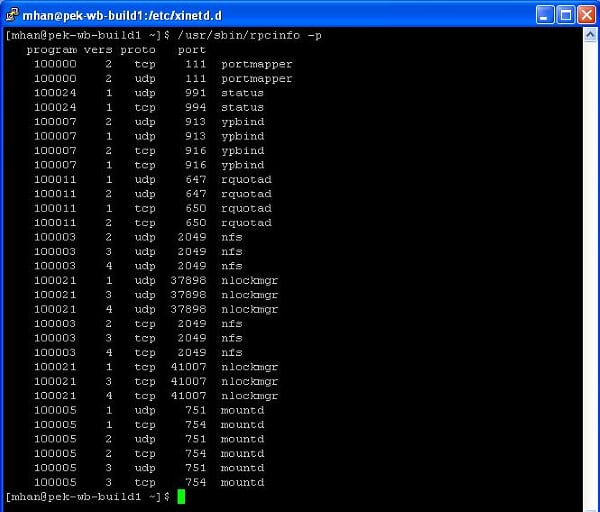Click the scrollbar up arrow

[590, 35]
